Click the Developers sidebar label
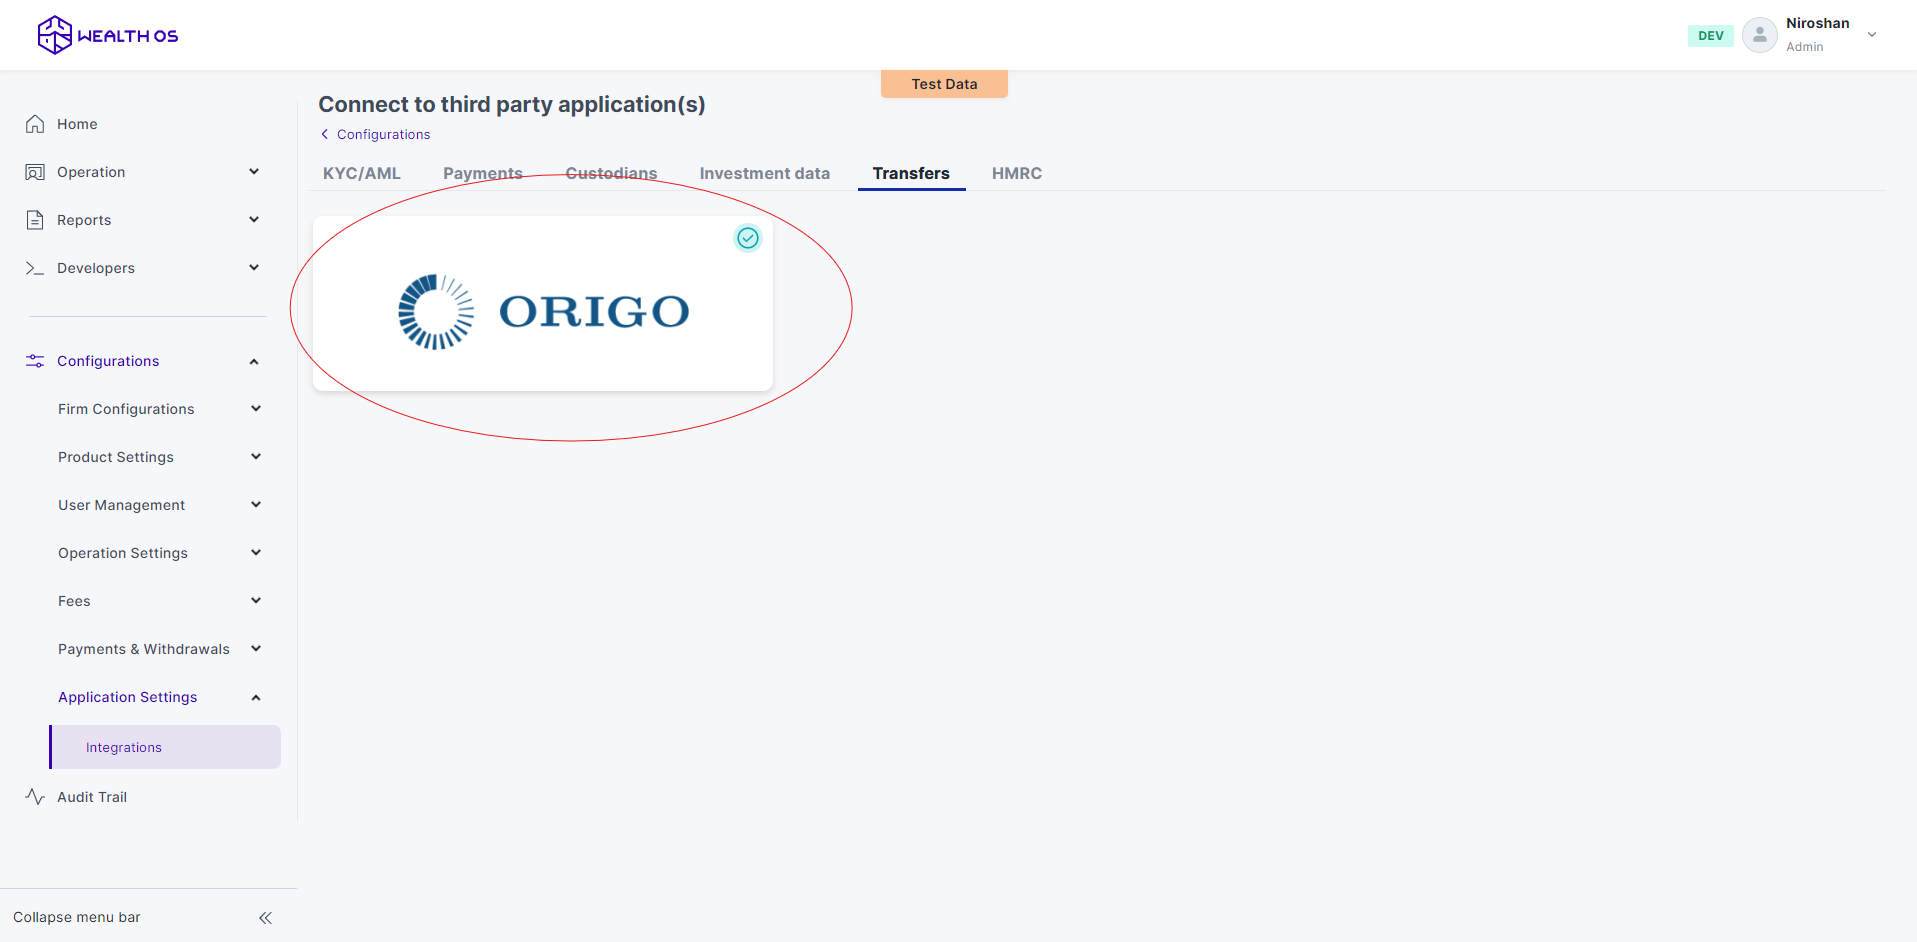This screenshot has width=1917, height=942. click(96, 268)
